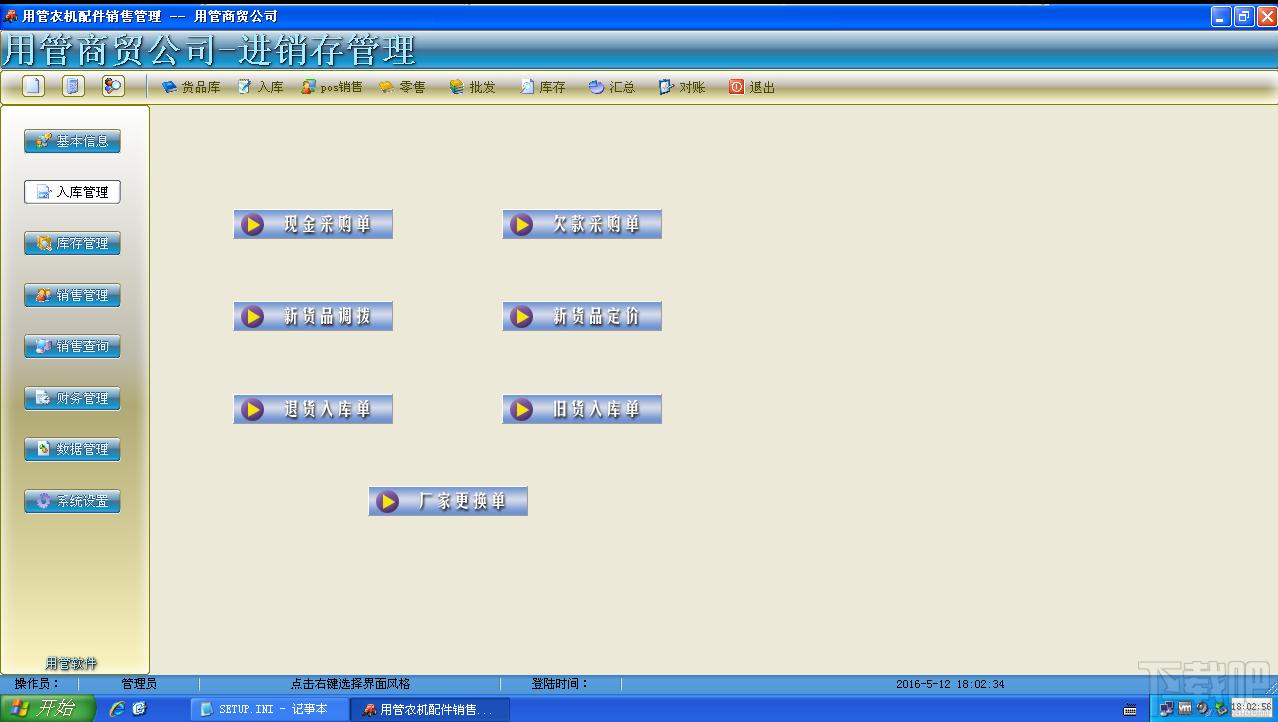
Task: Click the 厂家更换单 button
Action: pyautogui.click(x=448, y=501)
